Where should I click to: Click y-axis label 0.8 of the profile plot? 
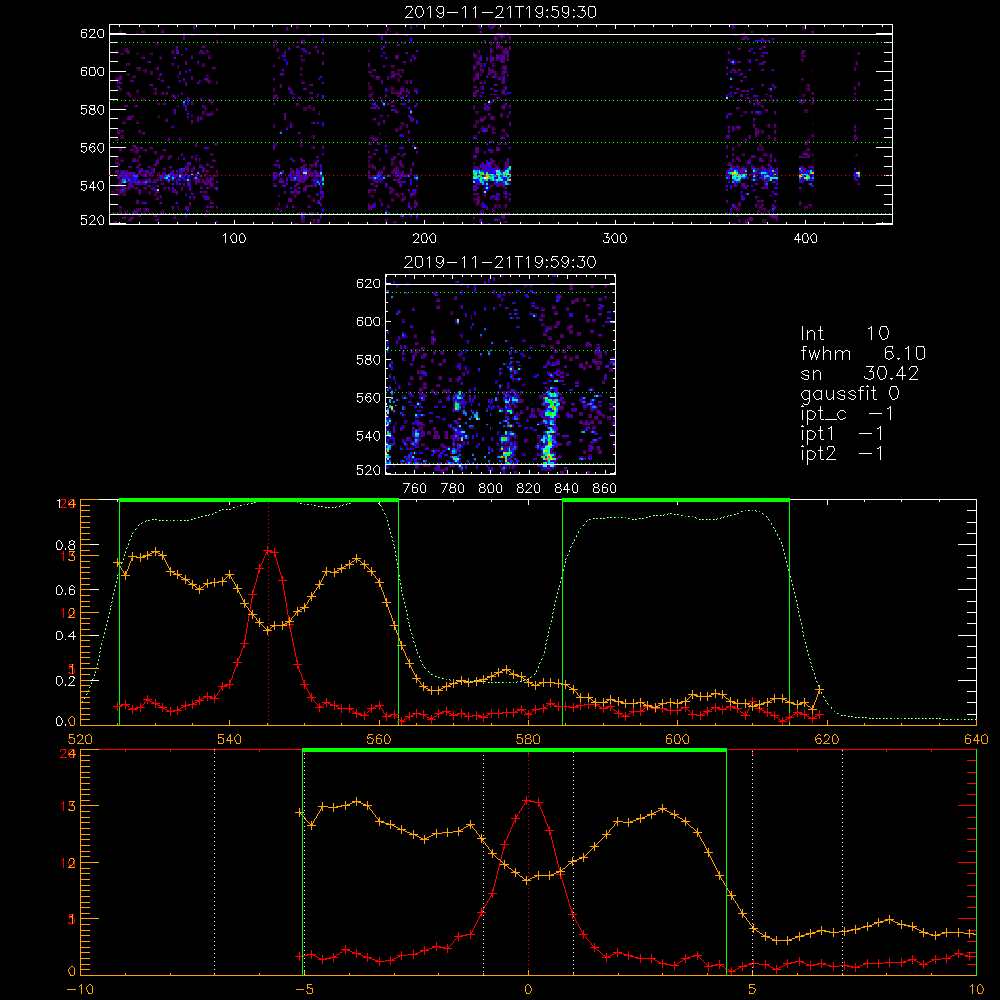coord(66,545)
